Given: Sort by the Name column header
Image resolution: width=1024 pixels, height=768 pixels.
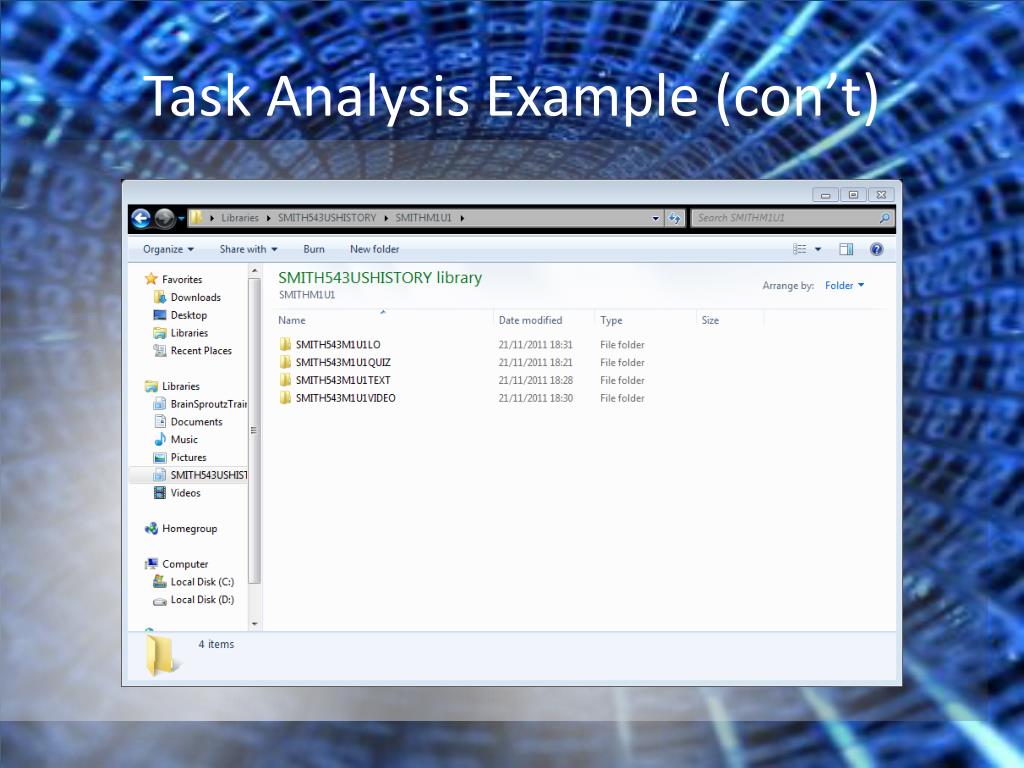Looking at the screenshot, I should click(383, 320).
